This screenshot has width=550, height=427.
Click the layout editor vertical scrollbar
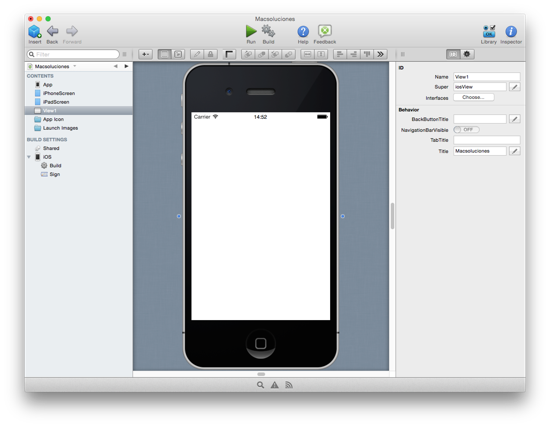[392, 216]
